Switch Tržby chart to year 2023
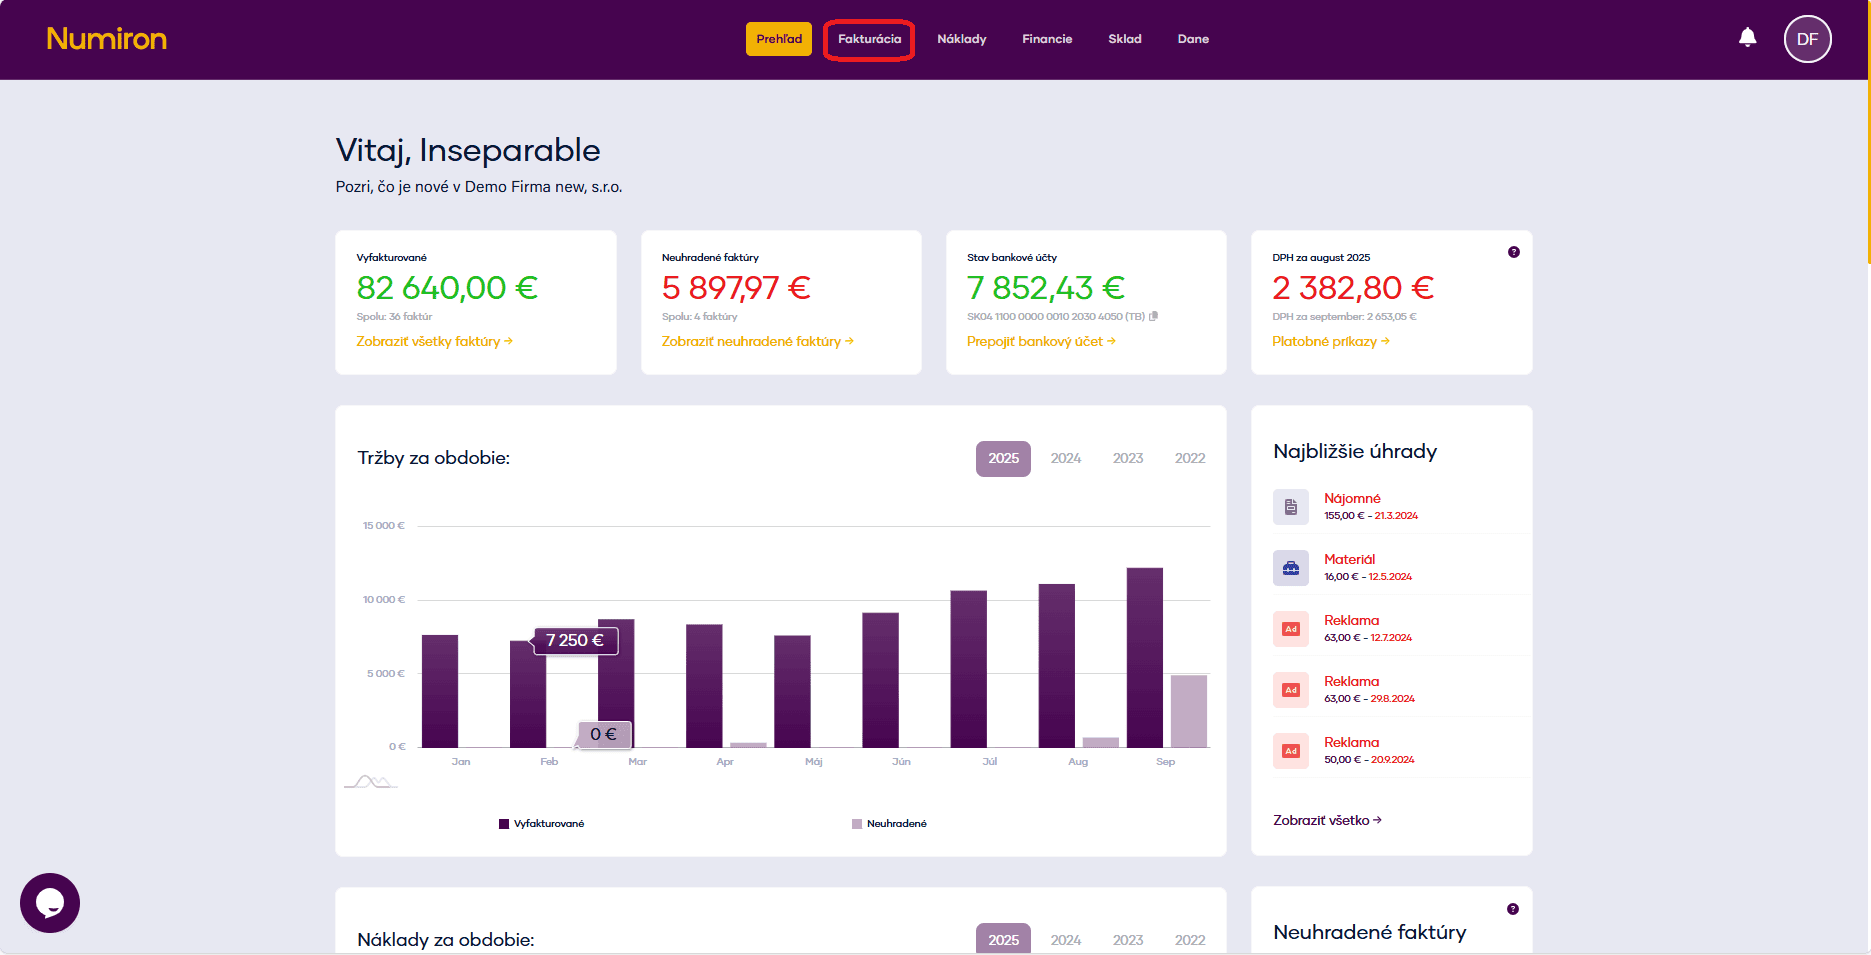 pos(1127,458)
